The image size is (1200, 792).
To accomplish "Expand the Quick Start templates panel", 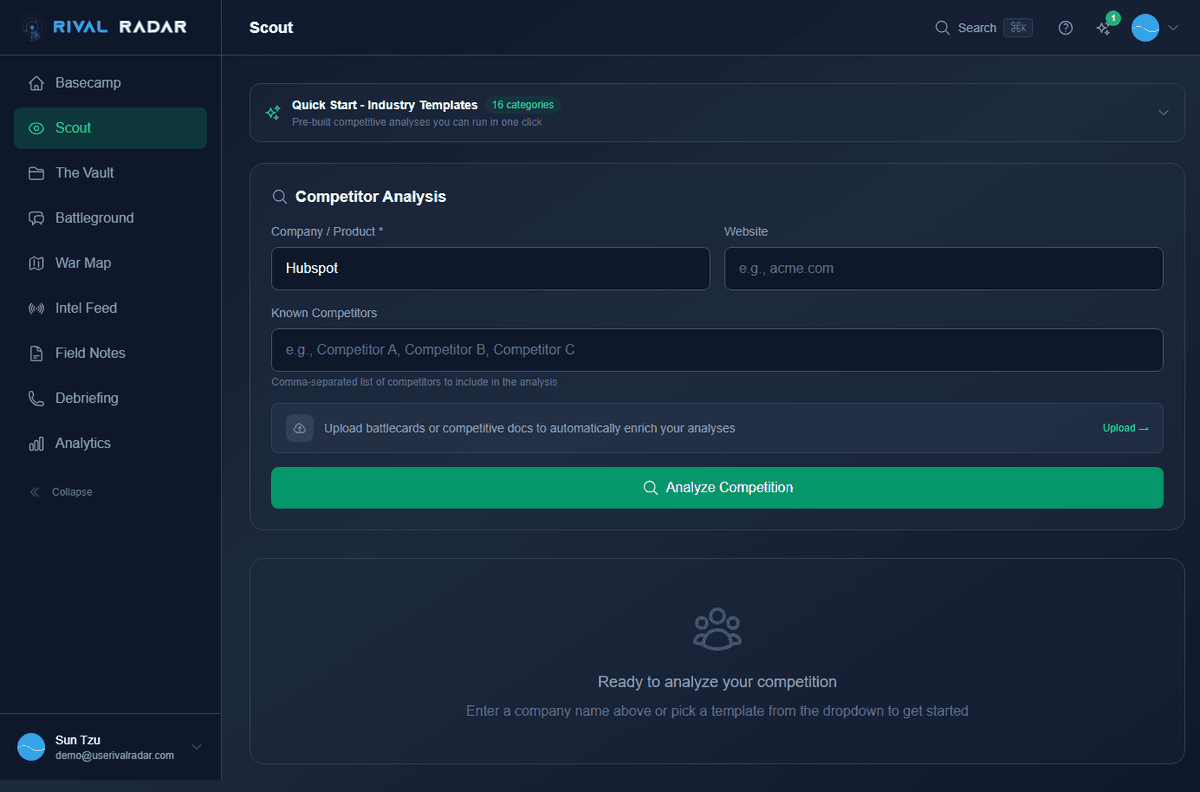I will coord(1163,113).
